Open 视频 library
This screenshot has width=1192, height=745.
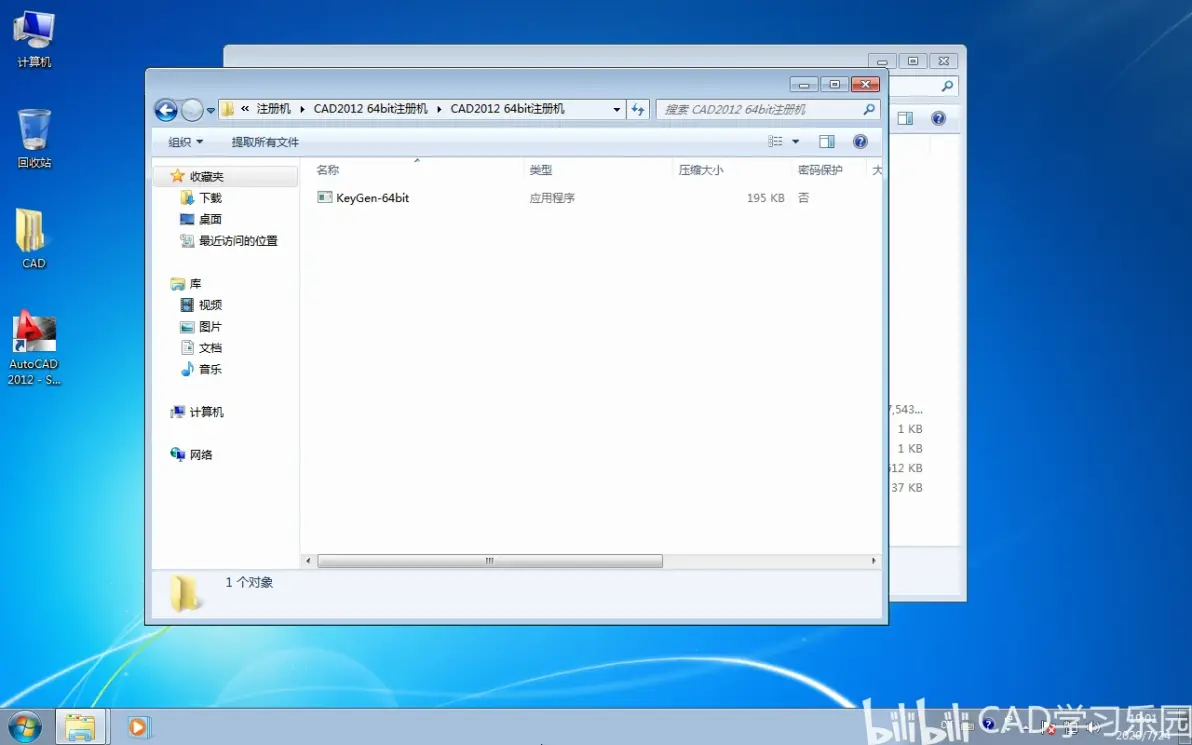[x=201, y=305]
